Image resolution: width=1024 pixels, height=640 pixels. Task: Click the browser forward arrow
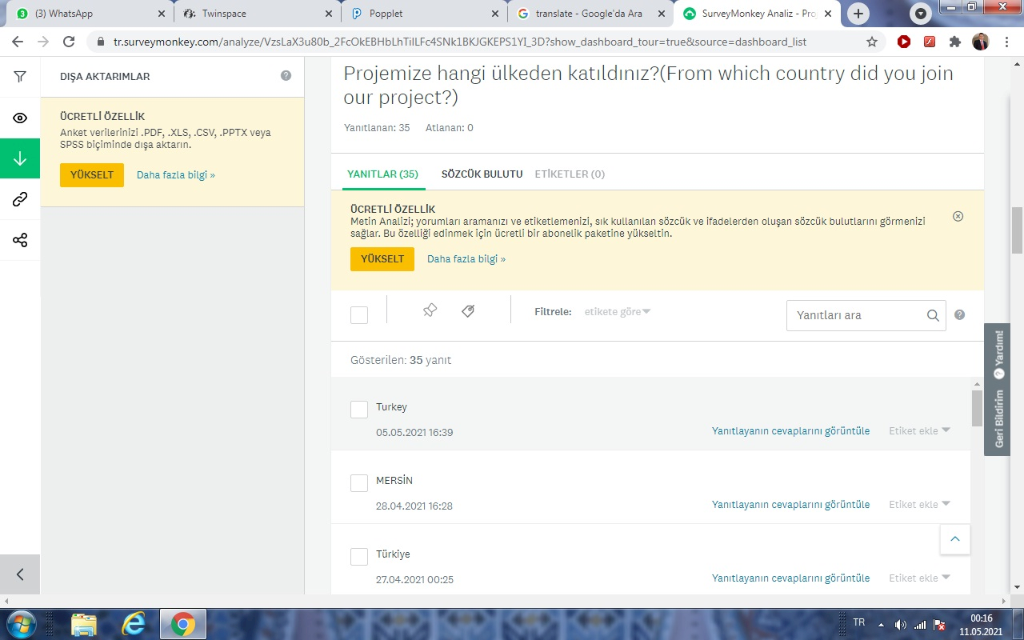click(x=43, y=42)
